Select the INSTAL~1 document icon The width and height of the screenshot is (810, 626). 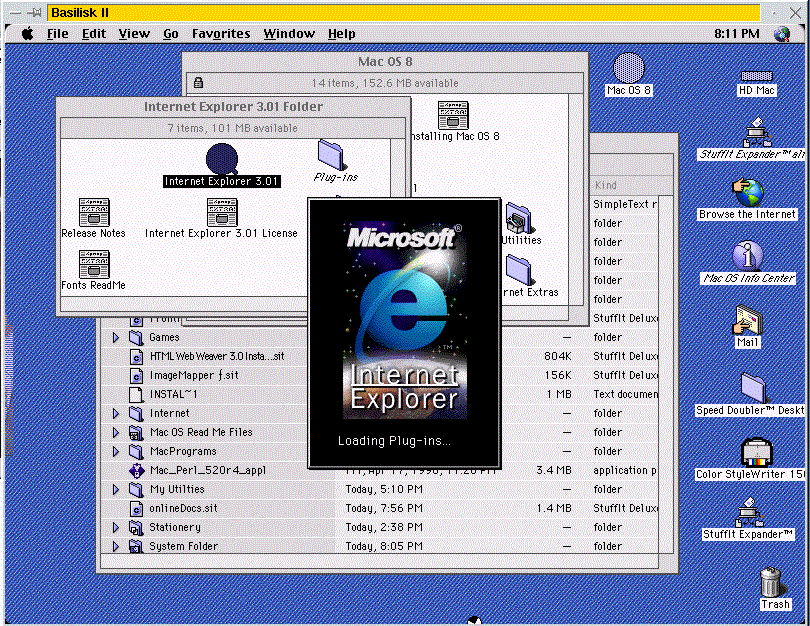[136, 394]
